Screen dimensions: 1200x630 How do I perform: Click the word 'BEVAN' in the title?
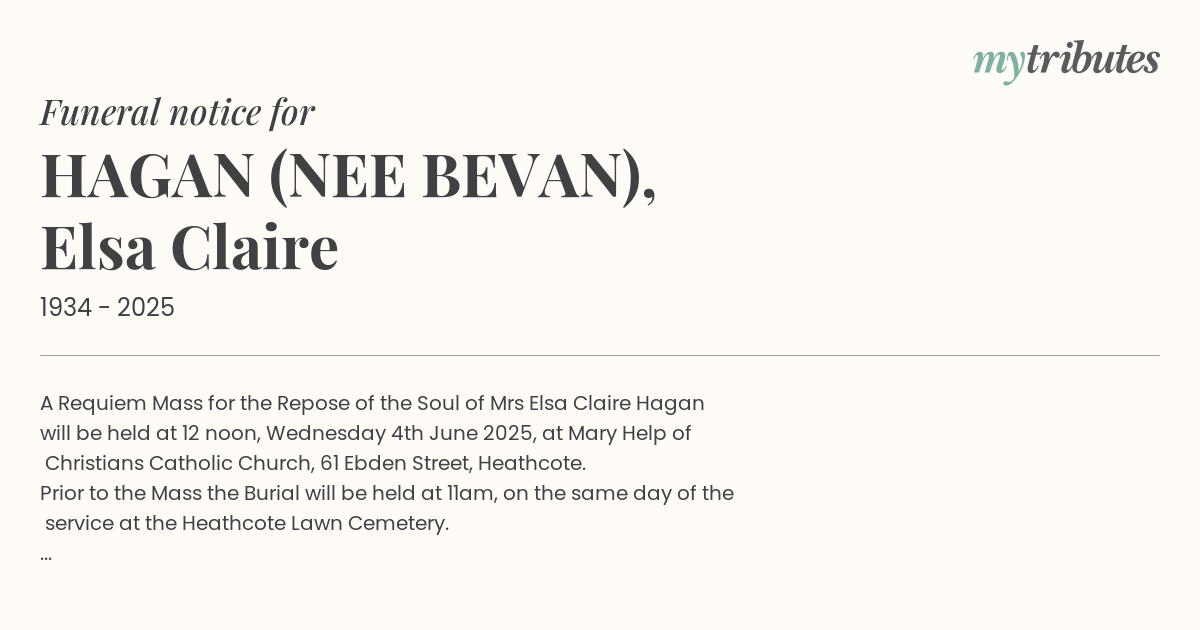[521, 175]
